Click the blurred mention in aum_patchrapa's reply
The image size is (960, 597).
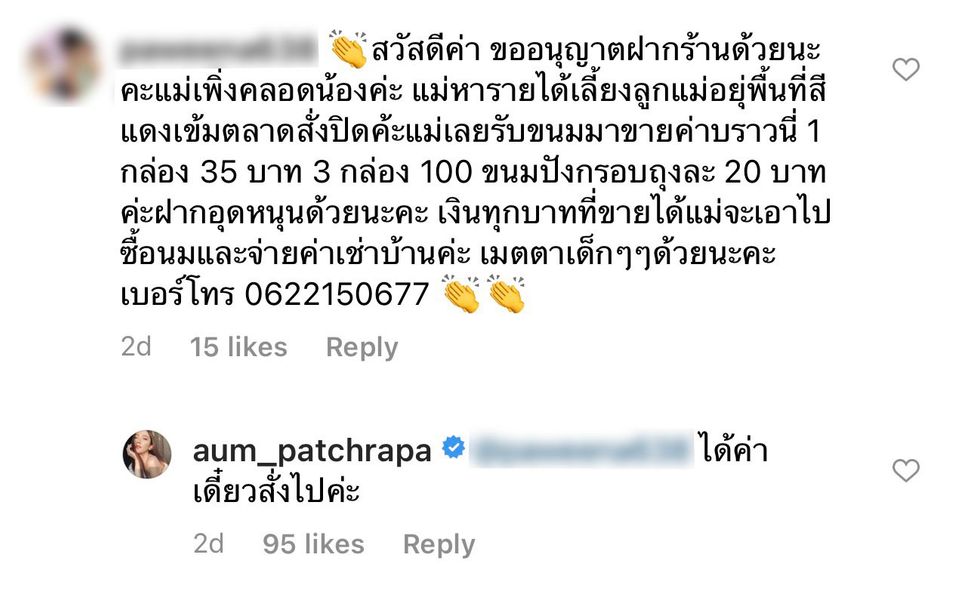pyautogui.click(x=582, y=449)
